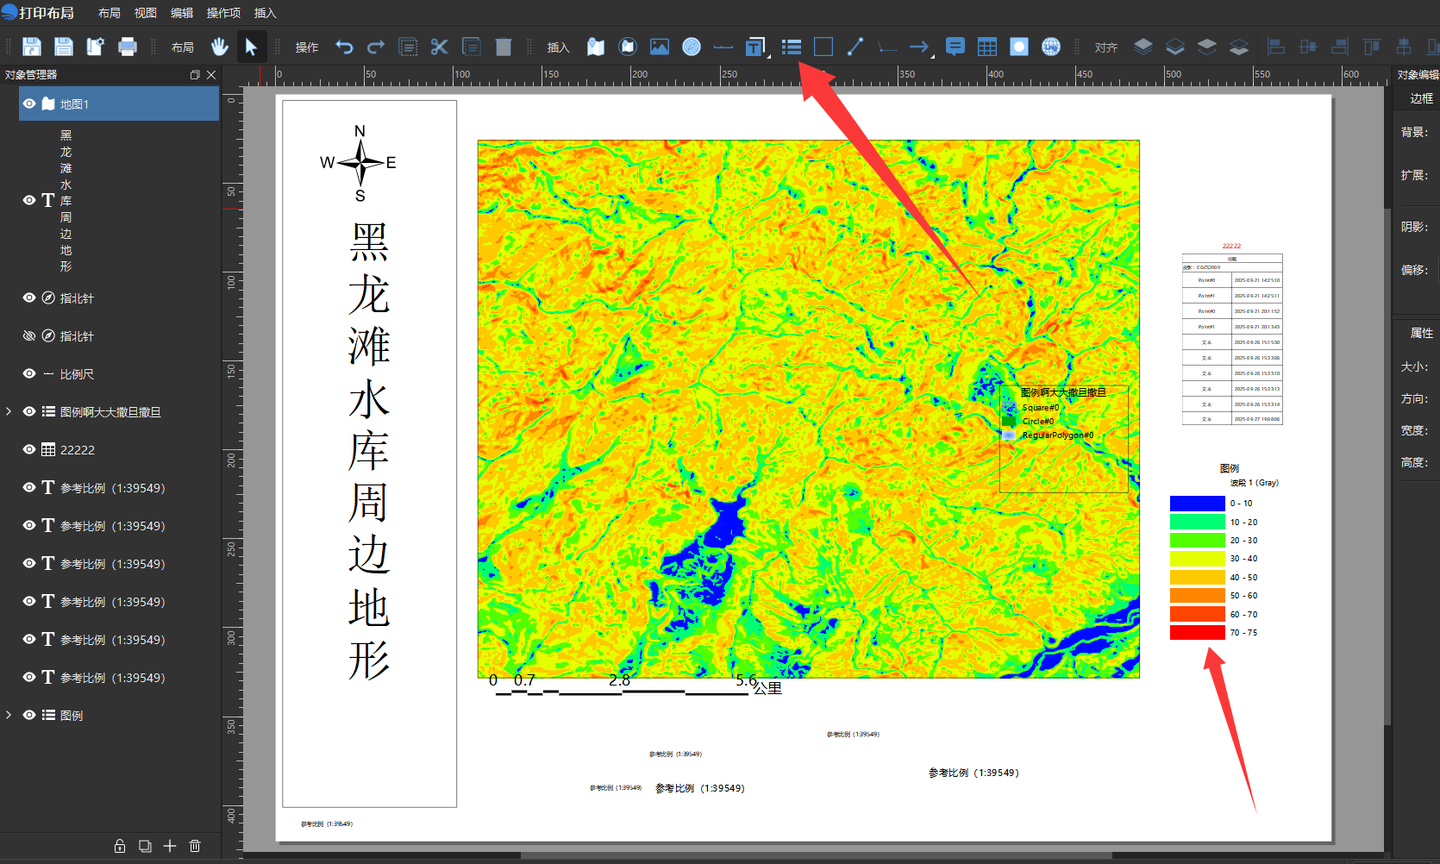Open the 操作项 menu
Screen dimensions: 1440x864
point(223,13)
